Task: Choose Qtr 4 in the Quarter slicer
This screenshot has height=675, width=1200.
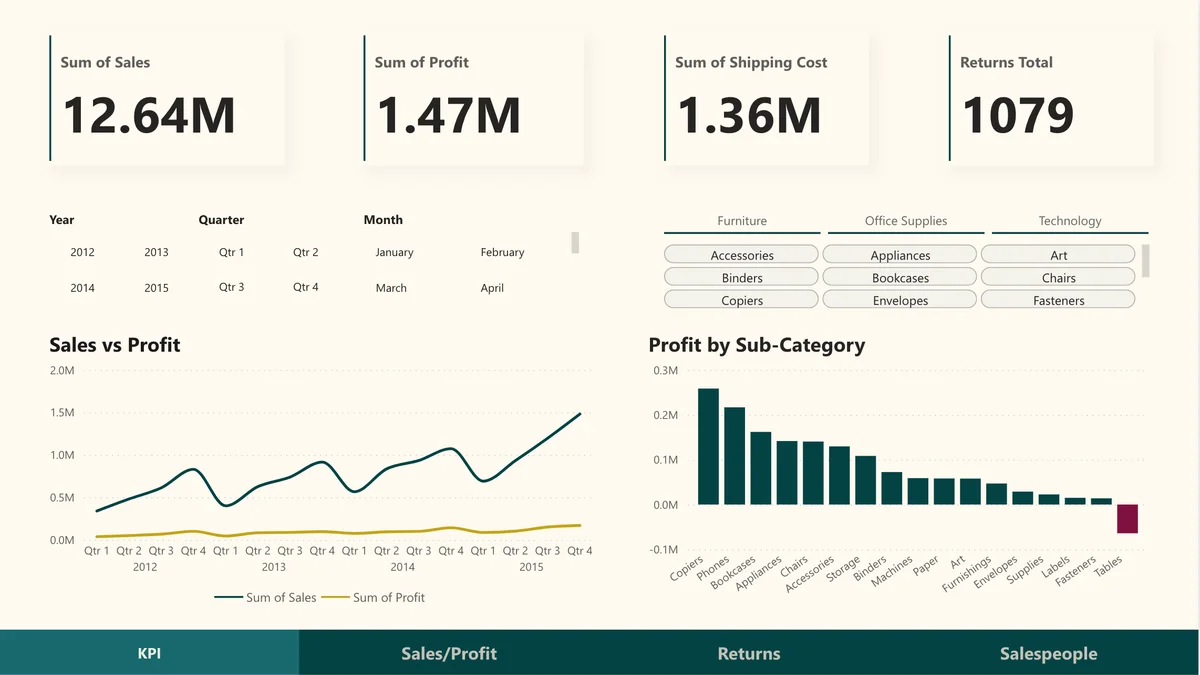Action: pyautogui.click(x=305, y=287)
